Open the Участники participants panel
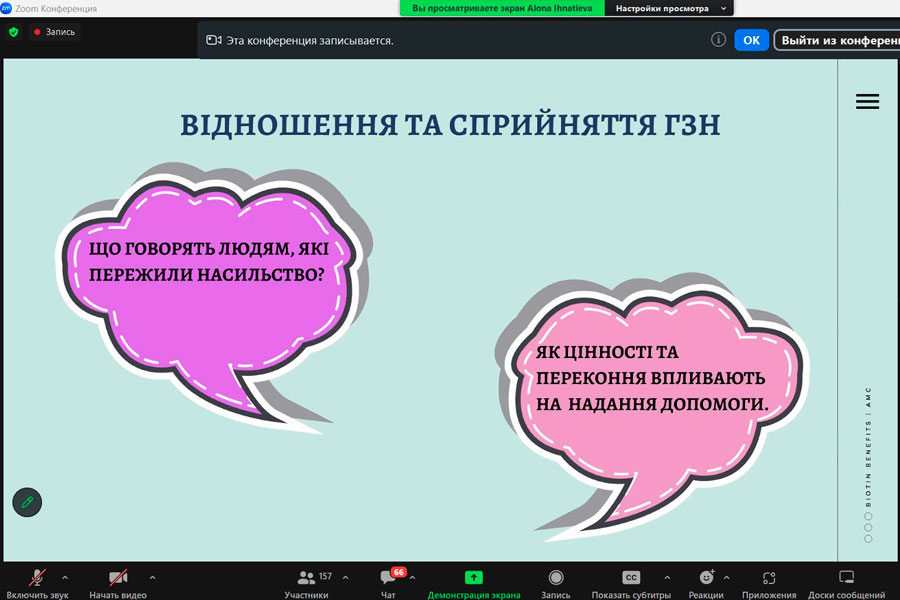The height and width of the screenshot is (600, 900). 307,584
